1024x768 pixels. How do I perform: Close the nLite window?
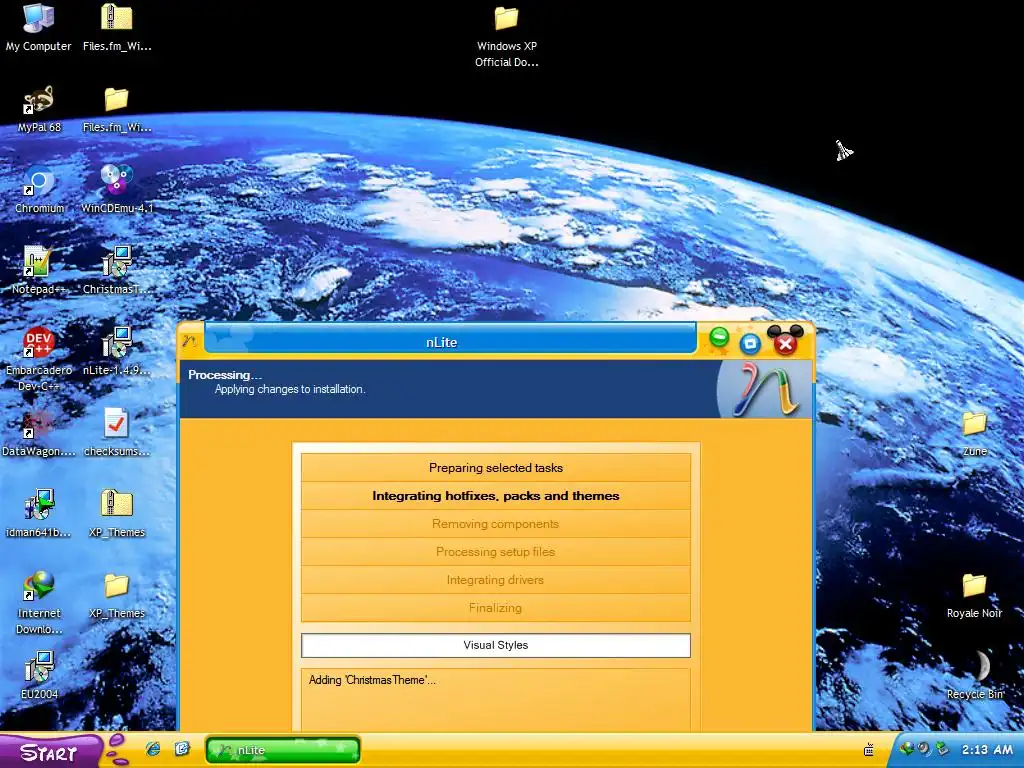786,344
